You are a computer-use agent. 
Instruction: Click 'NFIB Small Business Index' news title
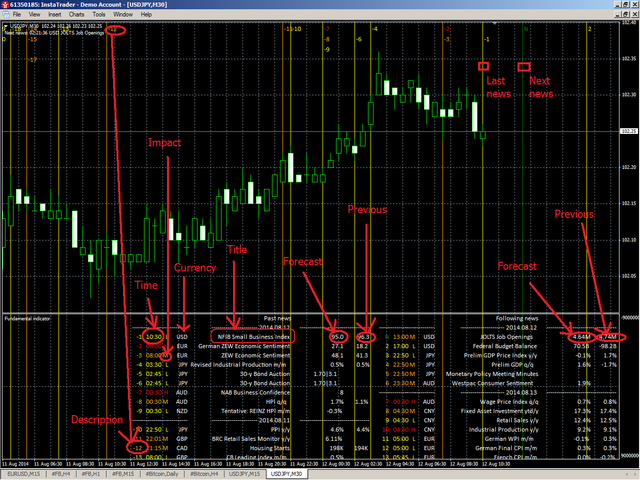click(x=253, y=337)
